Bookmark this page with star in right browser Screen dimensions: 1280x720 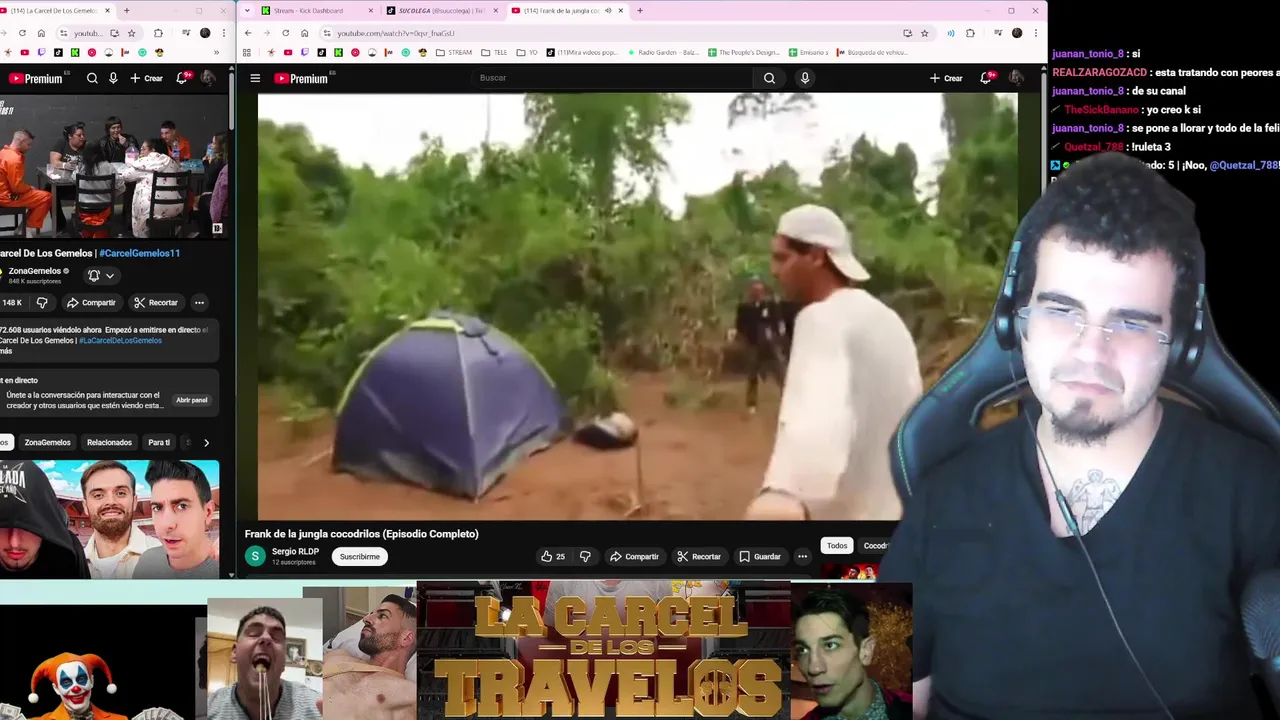pyautogui.click(x=924, y=33)
